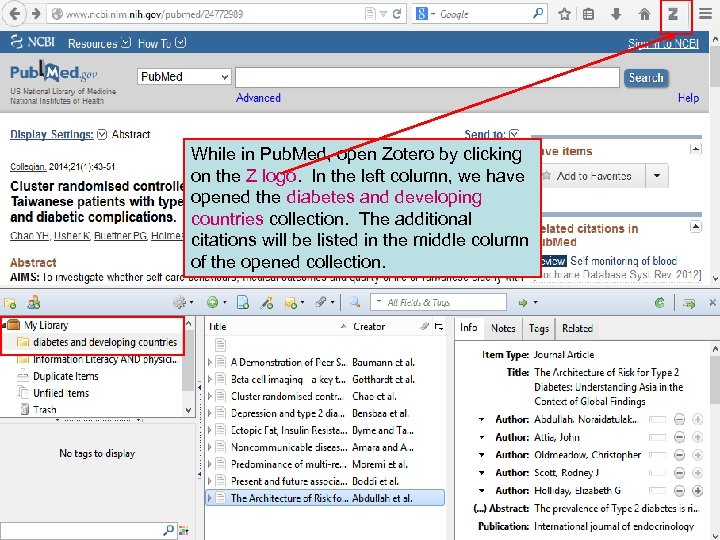Click the Google search box in browser toolbar
Image resolution: width=720 pixels, height=540 pixels.
tap(480, 14)
